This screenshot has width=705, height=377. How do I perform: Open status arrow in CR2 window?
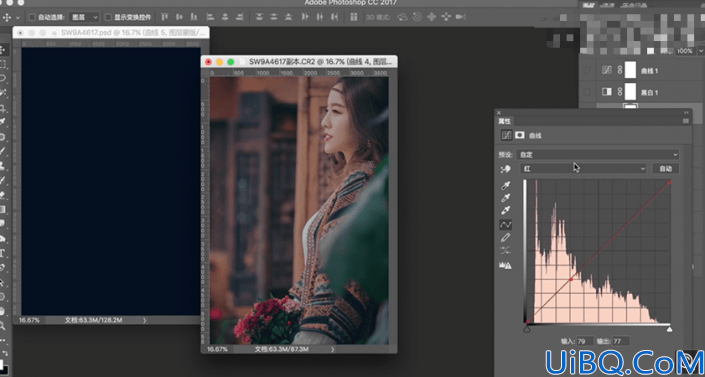(332, 349)
